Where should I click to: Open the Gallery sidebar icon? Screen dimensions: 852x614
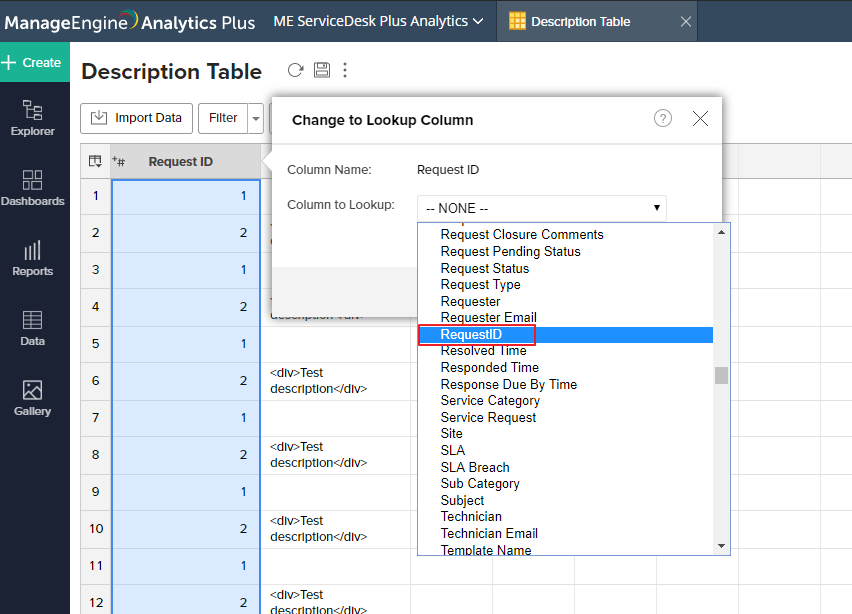[33, 398]
